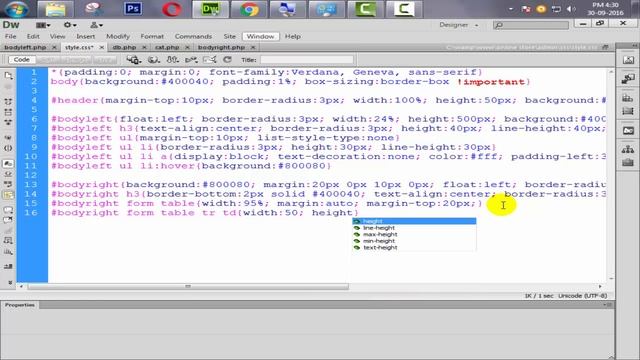Switch to the db.php document tab
The image size is (640, 360).
[124, 47]
